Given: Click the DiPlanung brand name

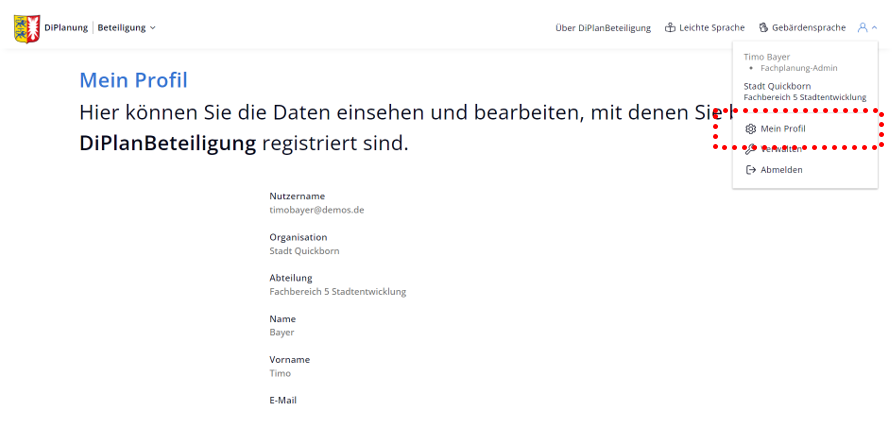Looking at the screenshot, I should point(66,28).
